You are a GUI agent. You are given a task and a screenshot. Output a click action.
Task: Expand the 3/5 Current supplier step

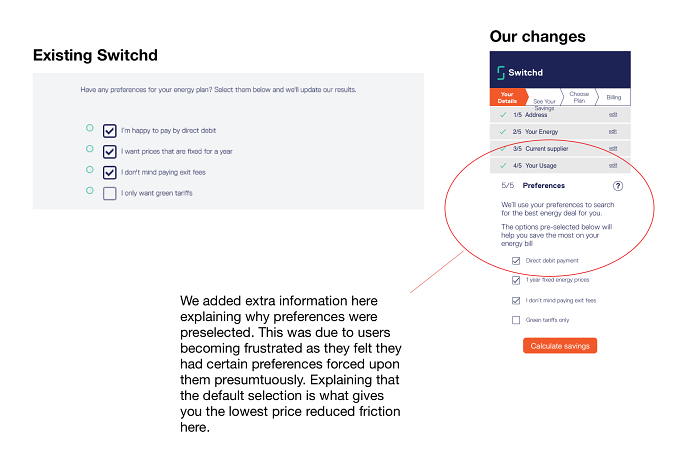[x=560, y=149]
